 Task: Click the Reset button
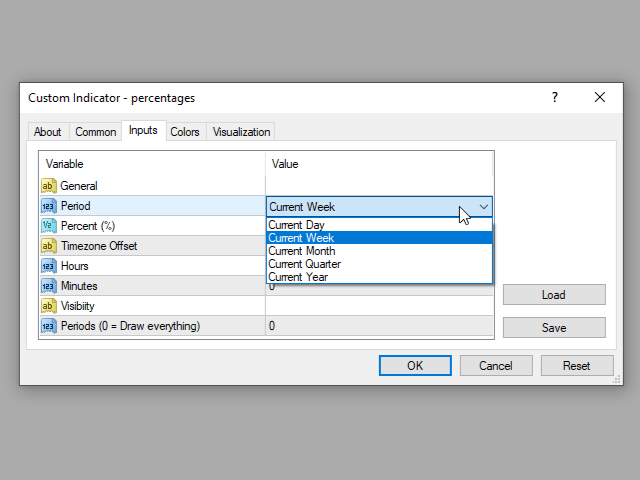tap(577, 365)
